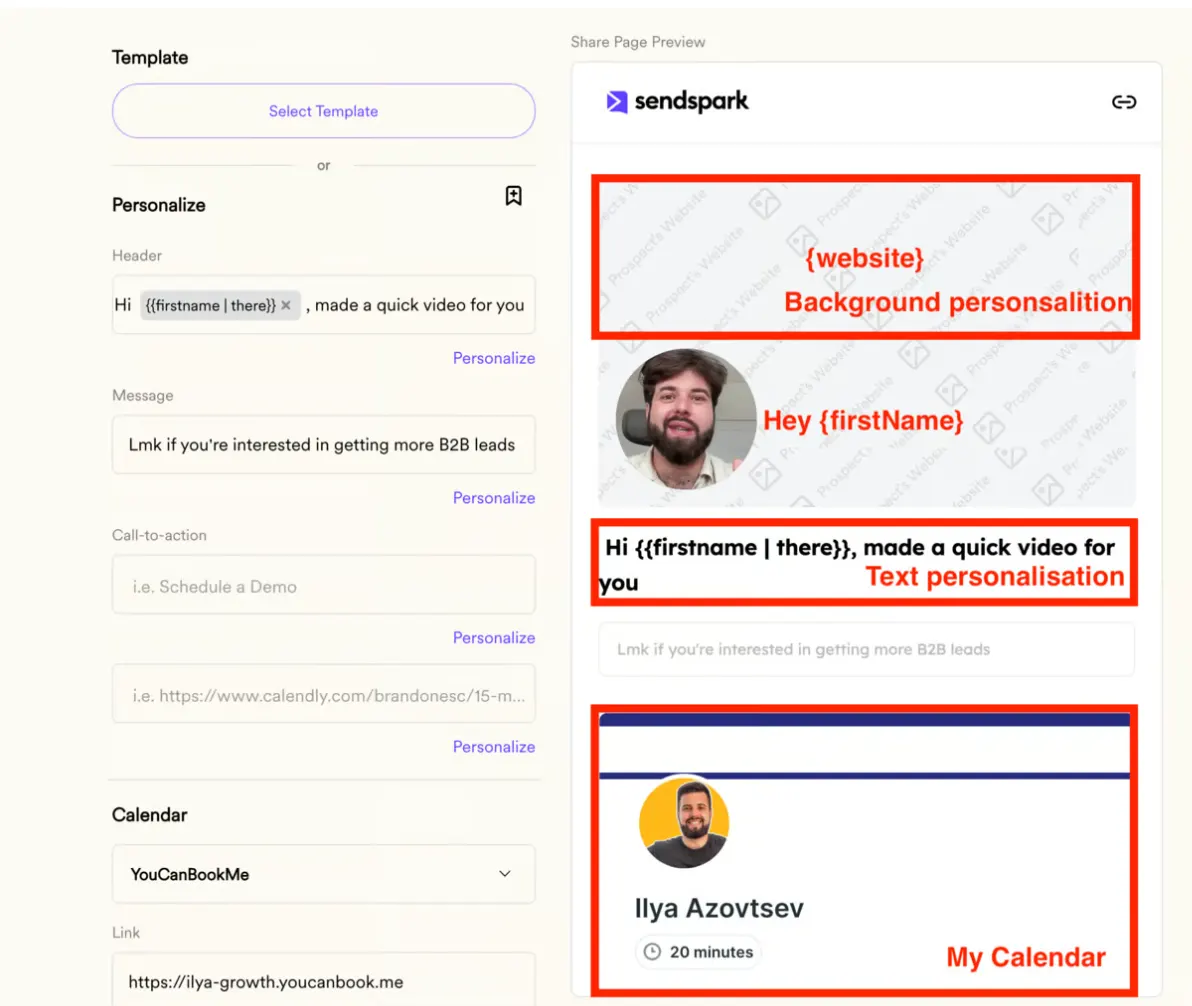1192x1006 pixels.
Task: Click the clock icon beside 20 minutes
Action: [x=652, y=952]
